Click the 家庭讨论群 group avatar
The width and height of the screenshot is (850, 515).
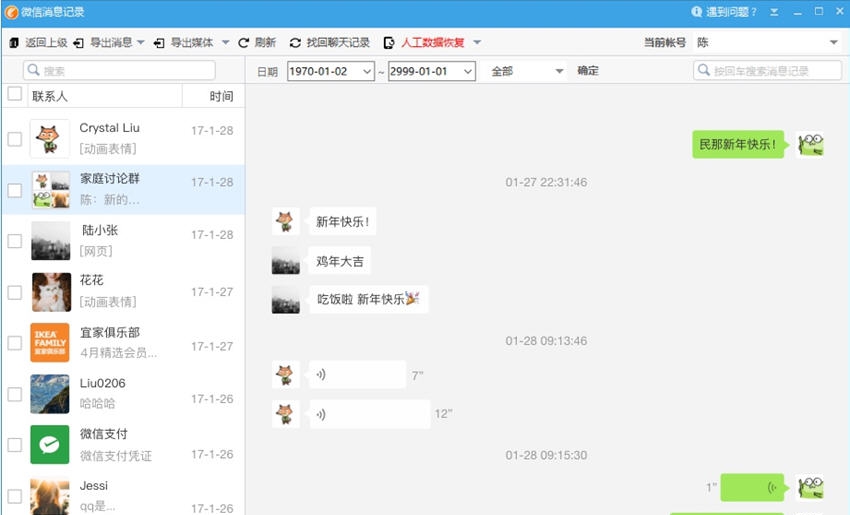[50, 190]
